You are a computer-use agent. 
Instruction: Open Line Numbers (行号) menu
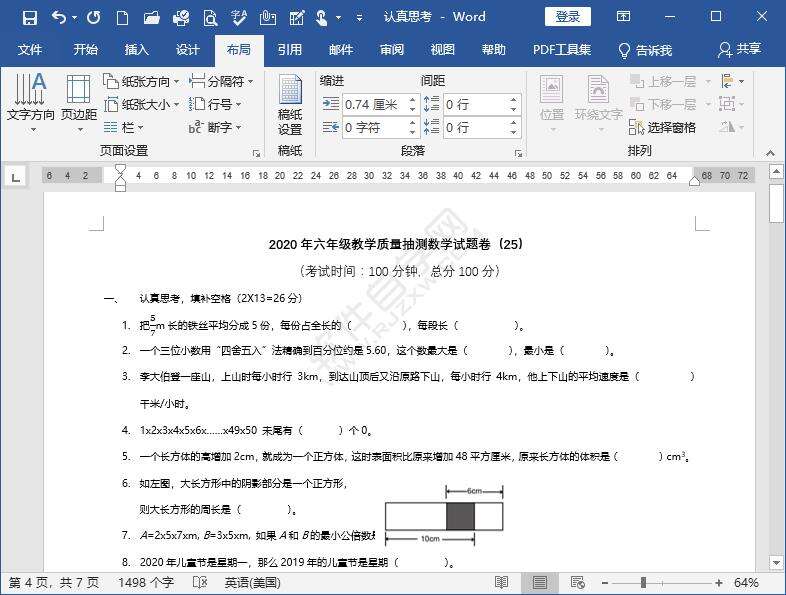pos(215,104)
